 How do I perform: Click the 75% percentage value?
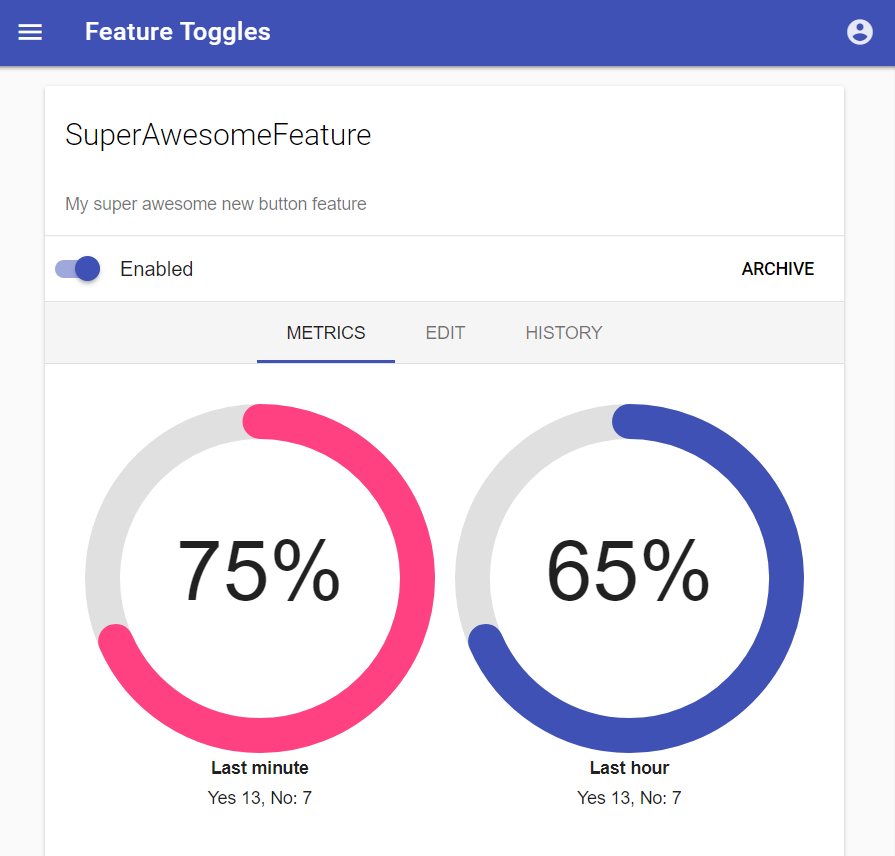(x=259, y=571)
